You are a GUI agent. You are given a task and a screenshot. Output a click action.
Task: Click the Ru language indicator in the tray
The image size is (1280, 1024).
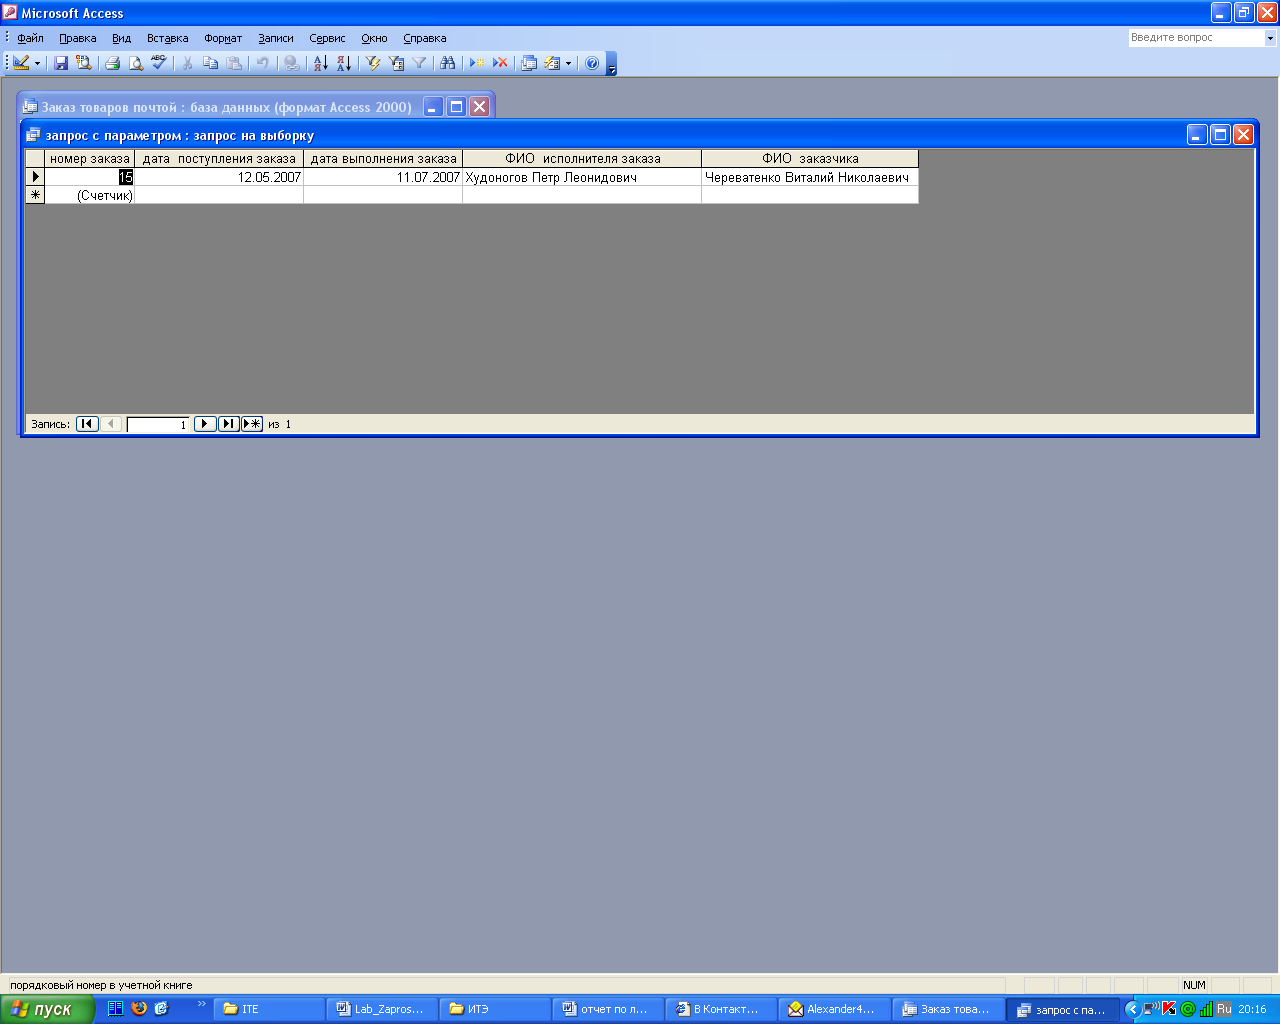click(1224, 1009)
